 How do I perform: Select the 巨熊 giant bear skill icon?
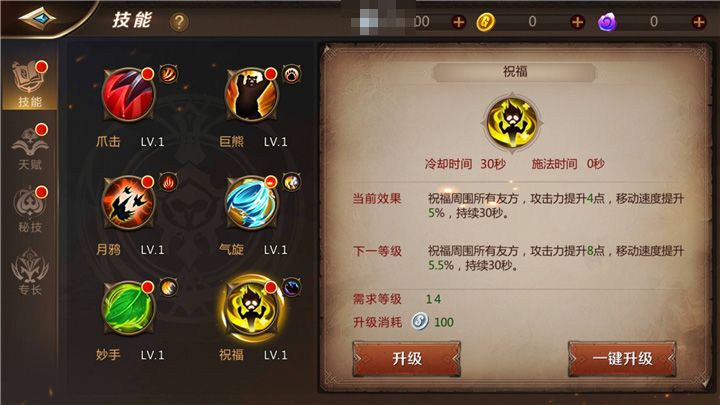[251, 95]
